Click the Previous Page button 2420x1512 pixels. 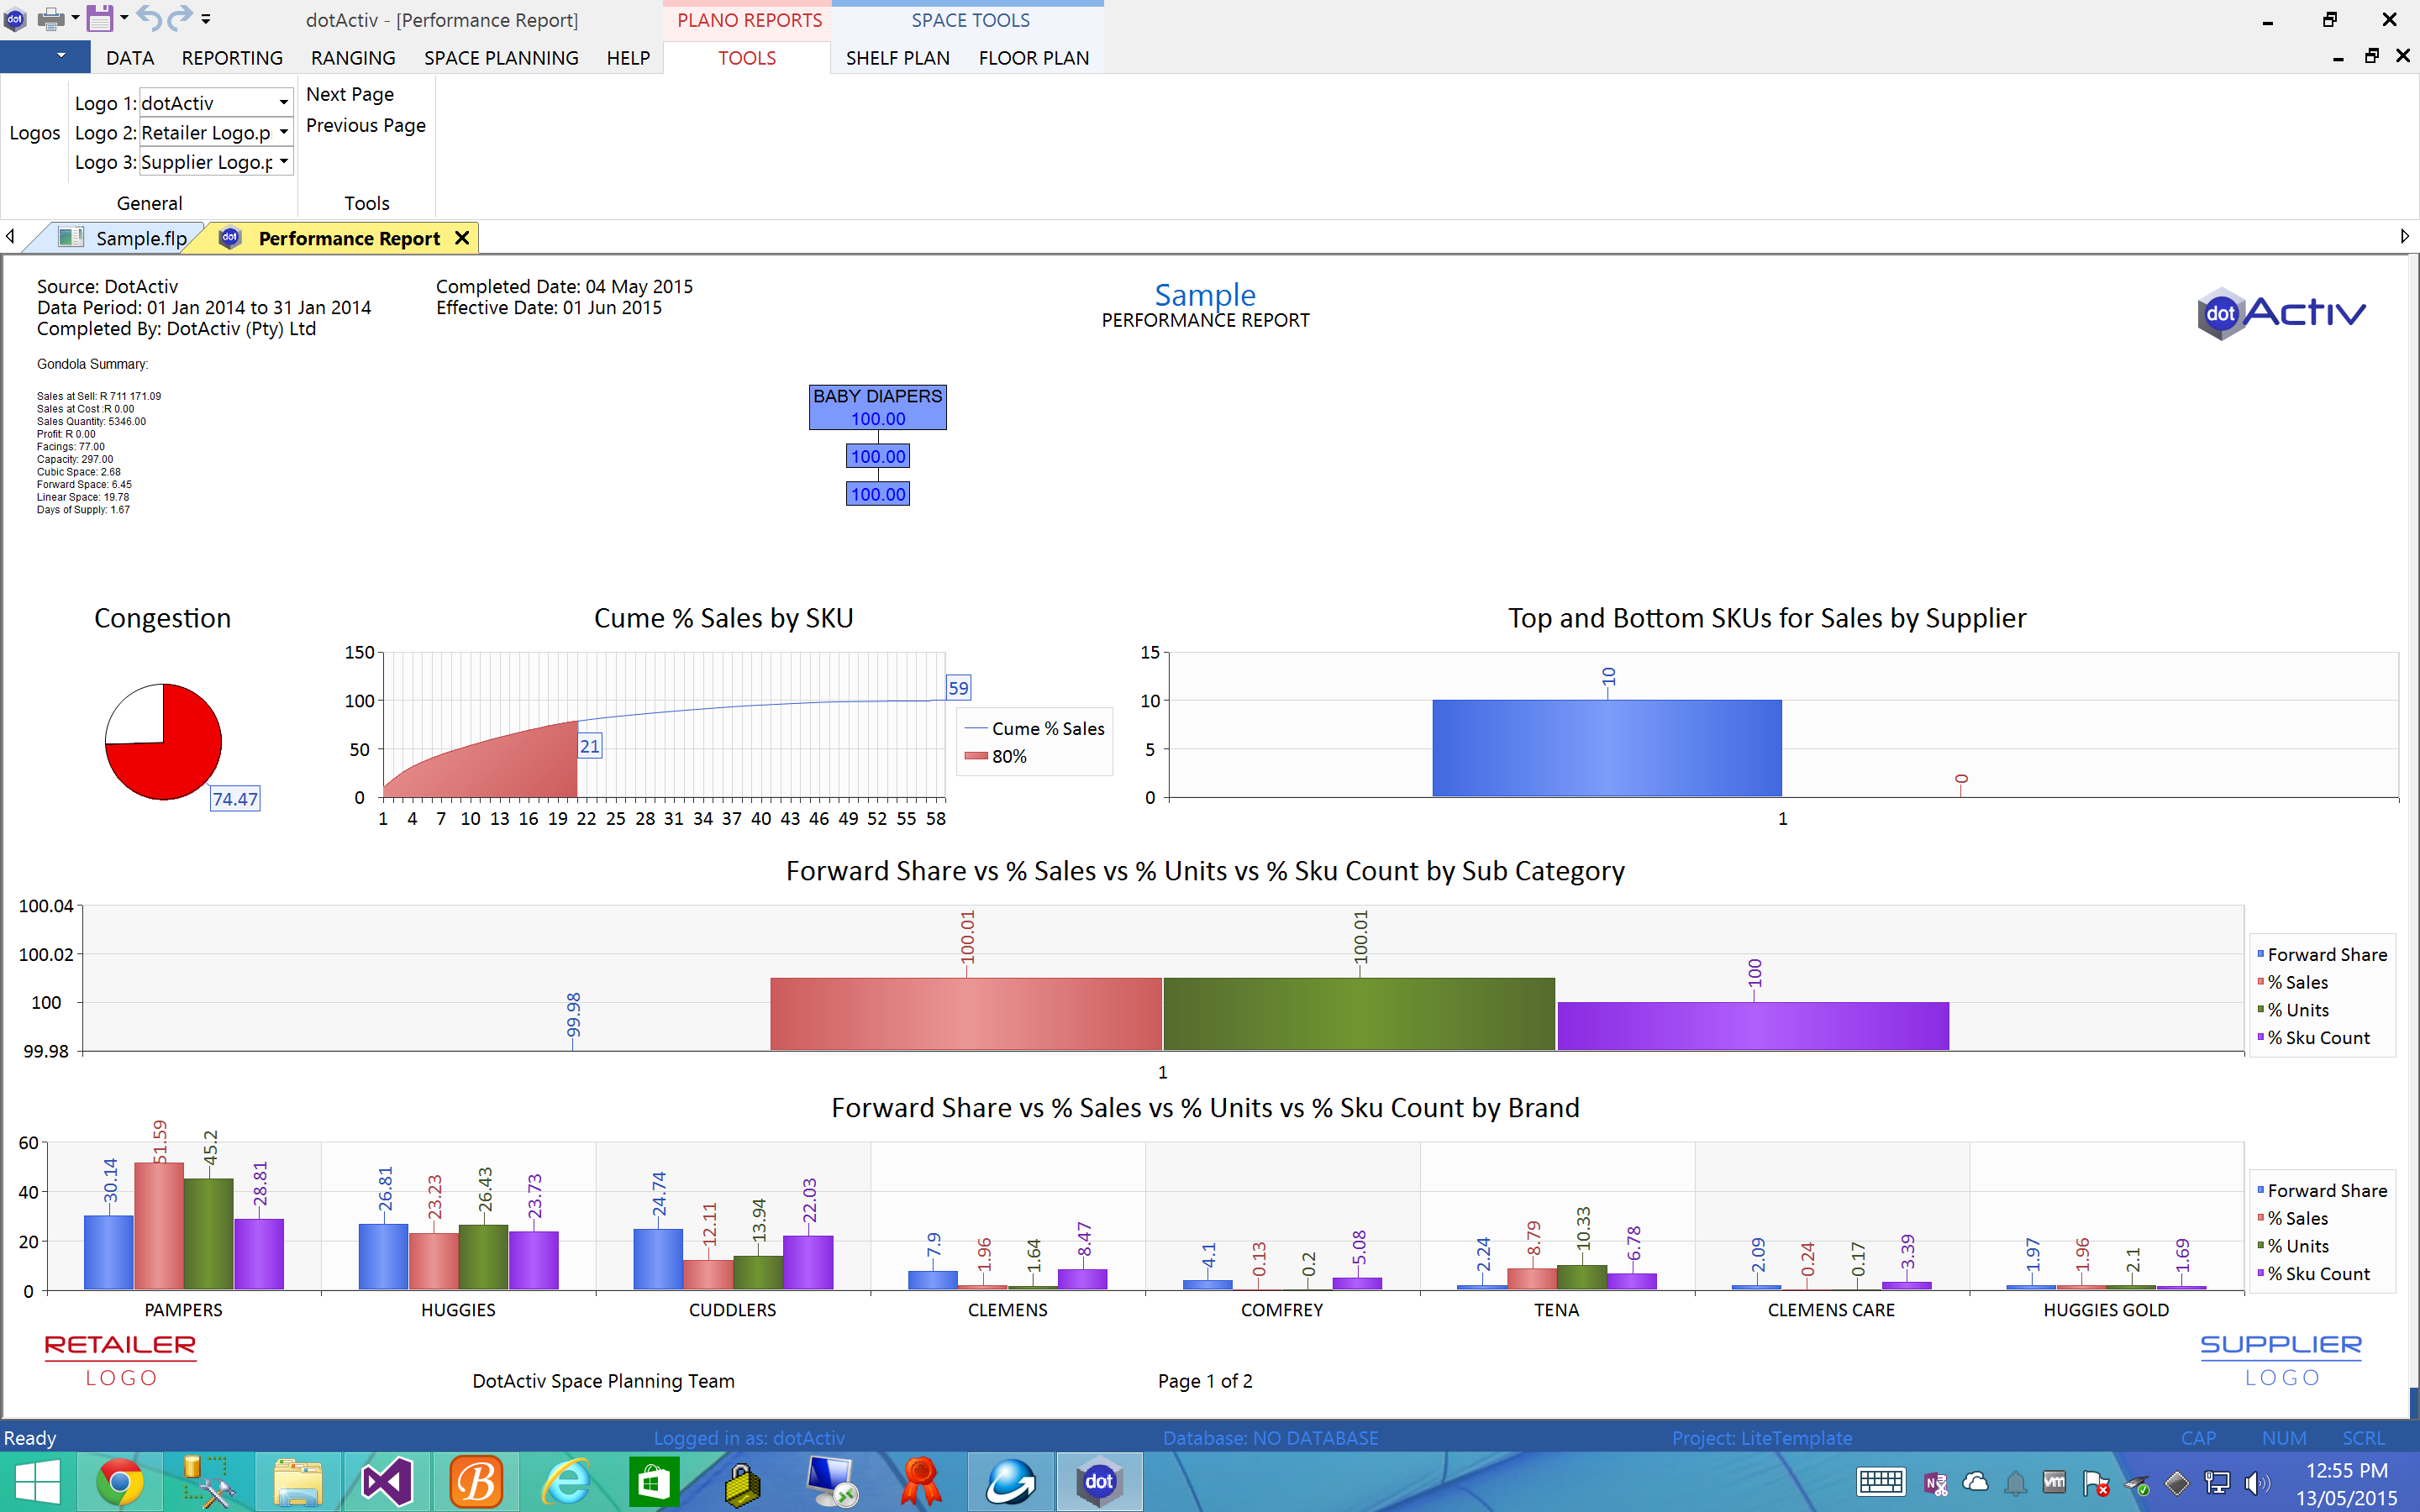(x=366, y=125)
